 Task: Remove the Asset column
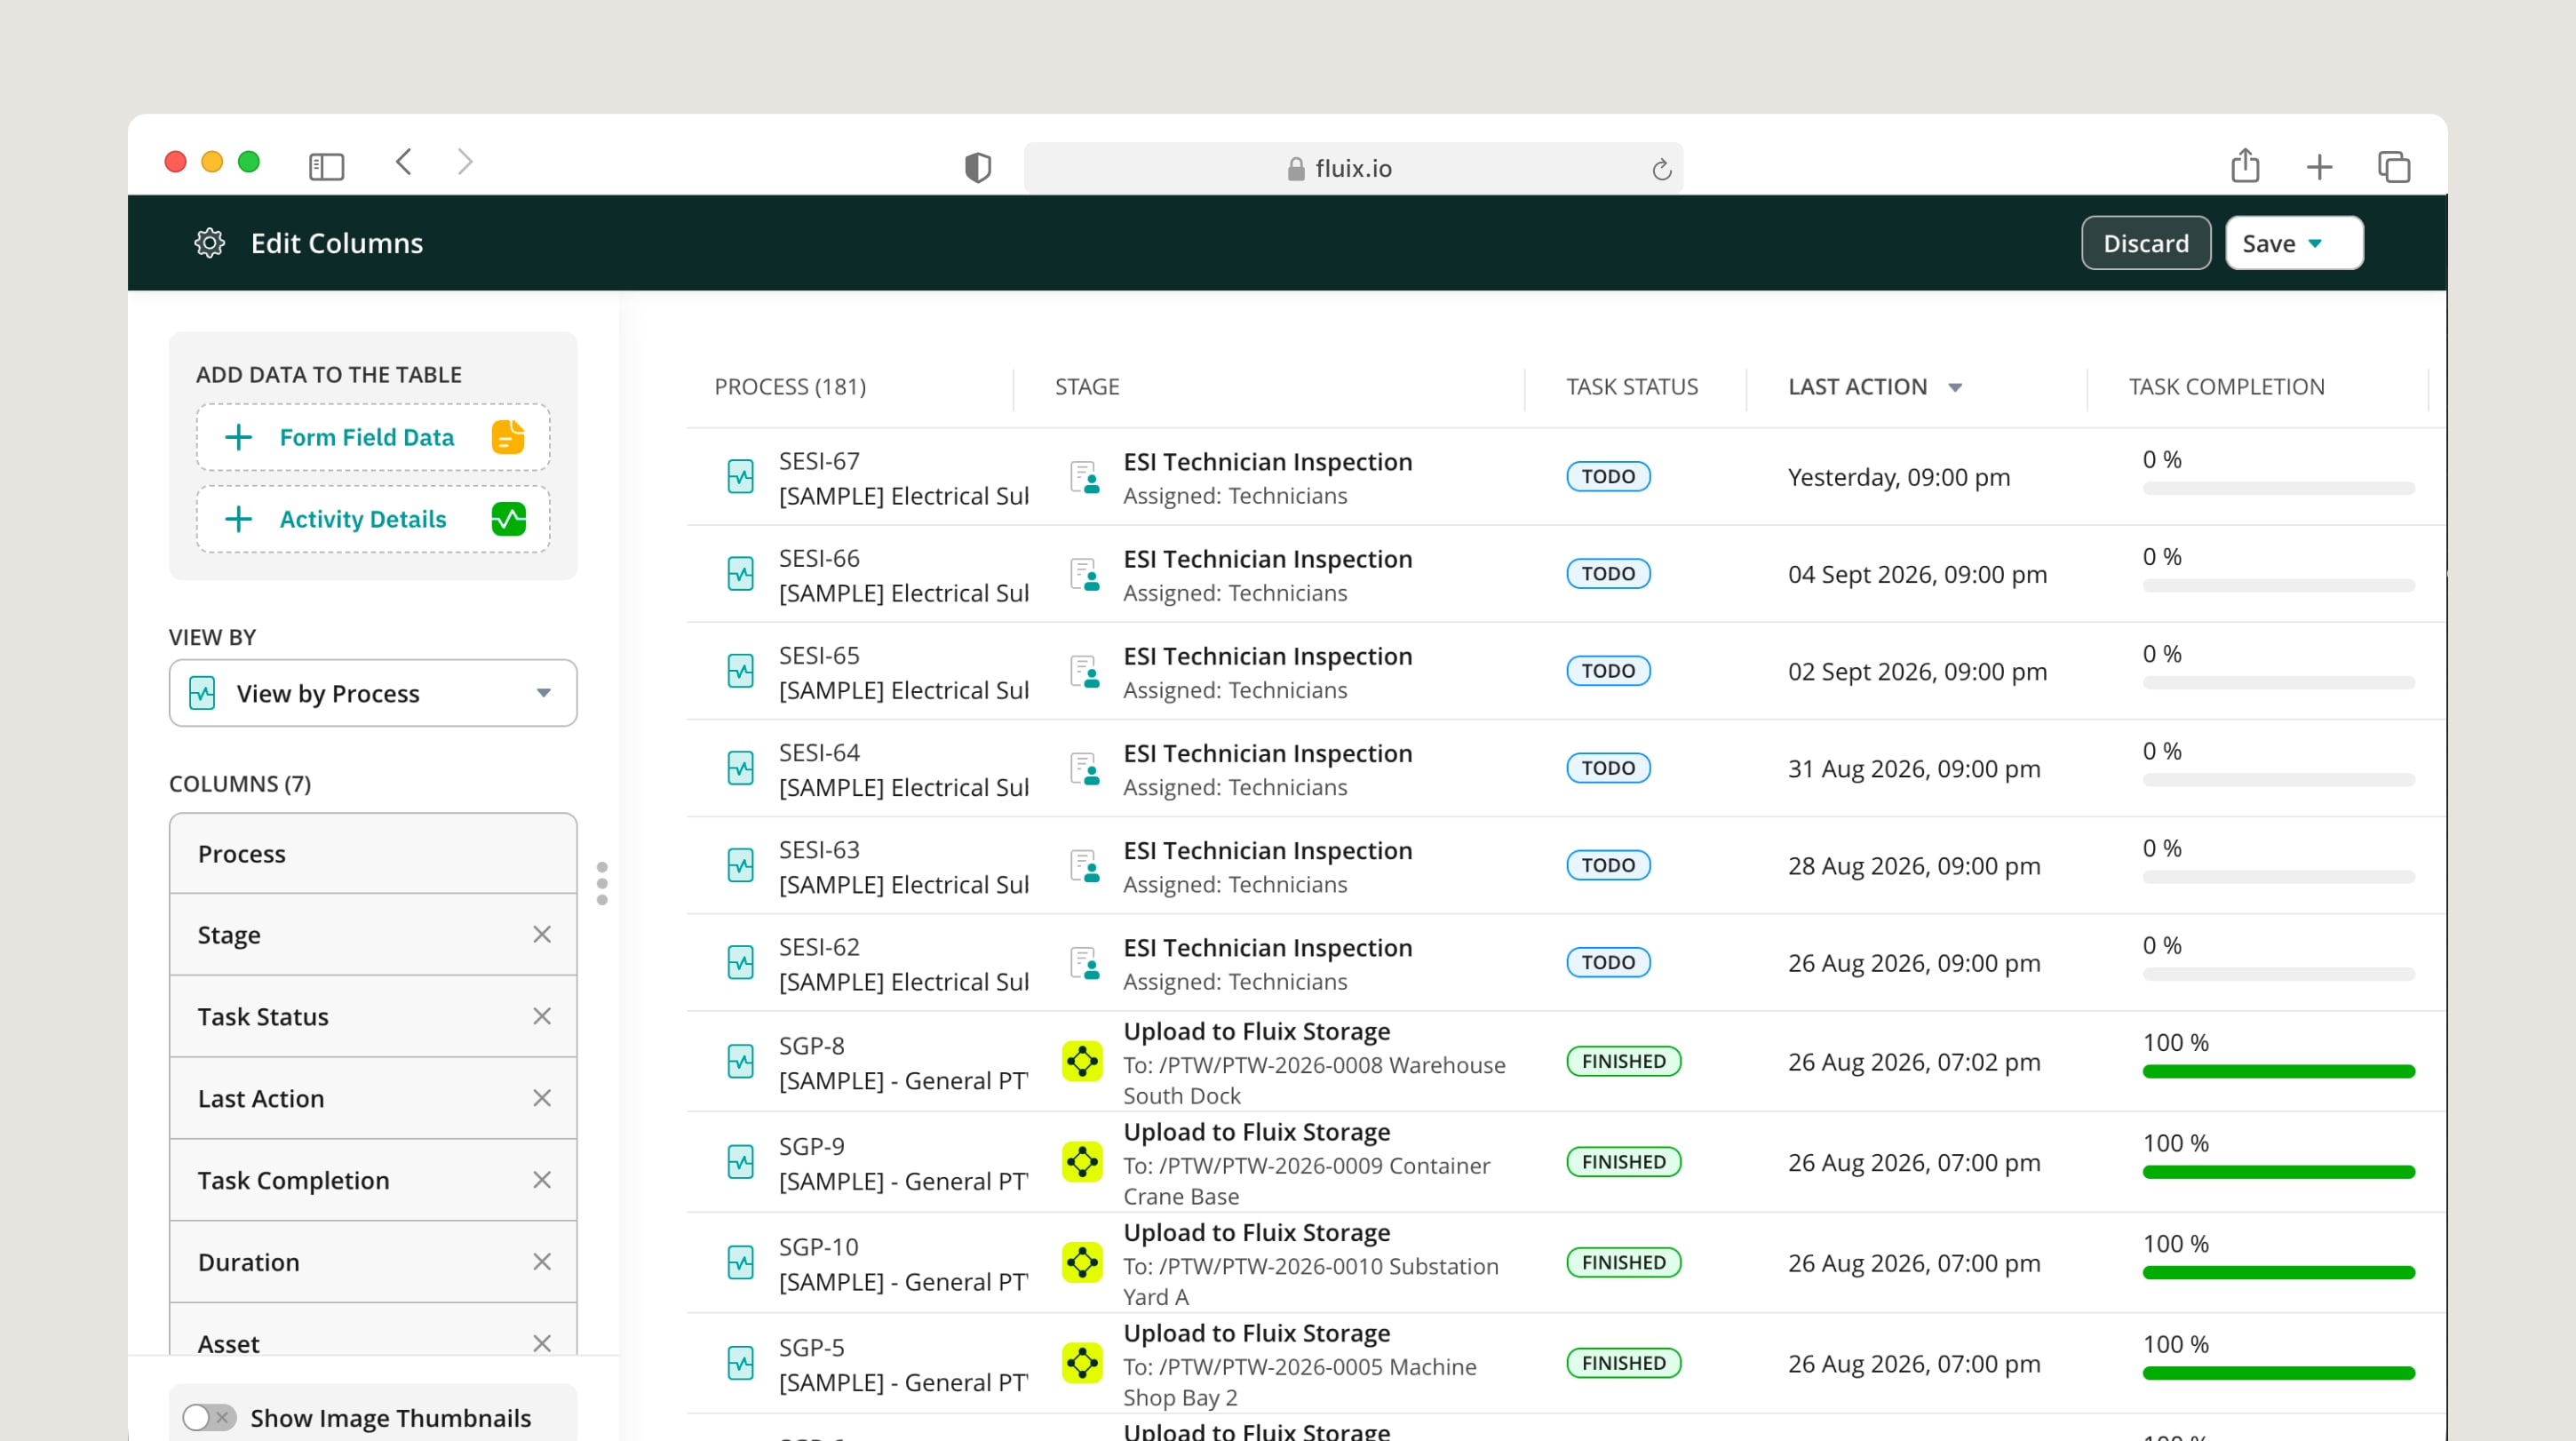pos(542,1343)
